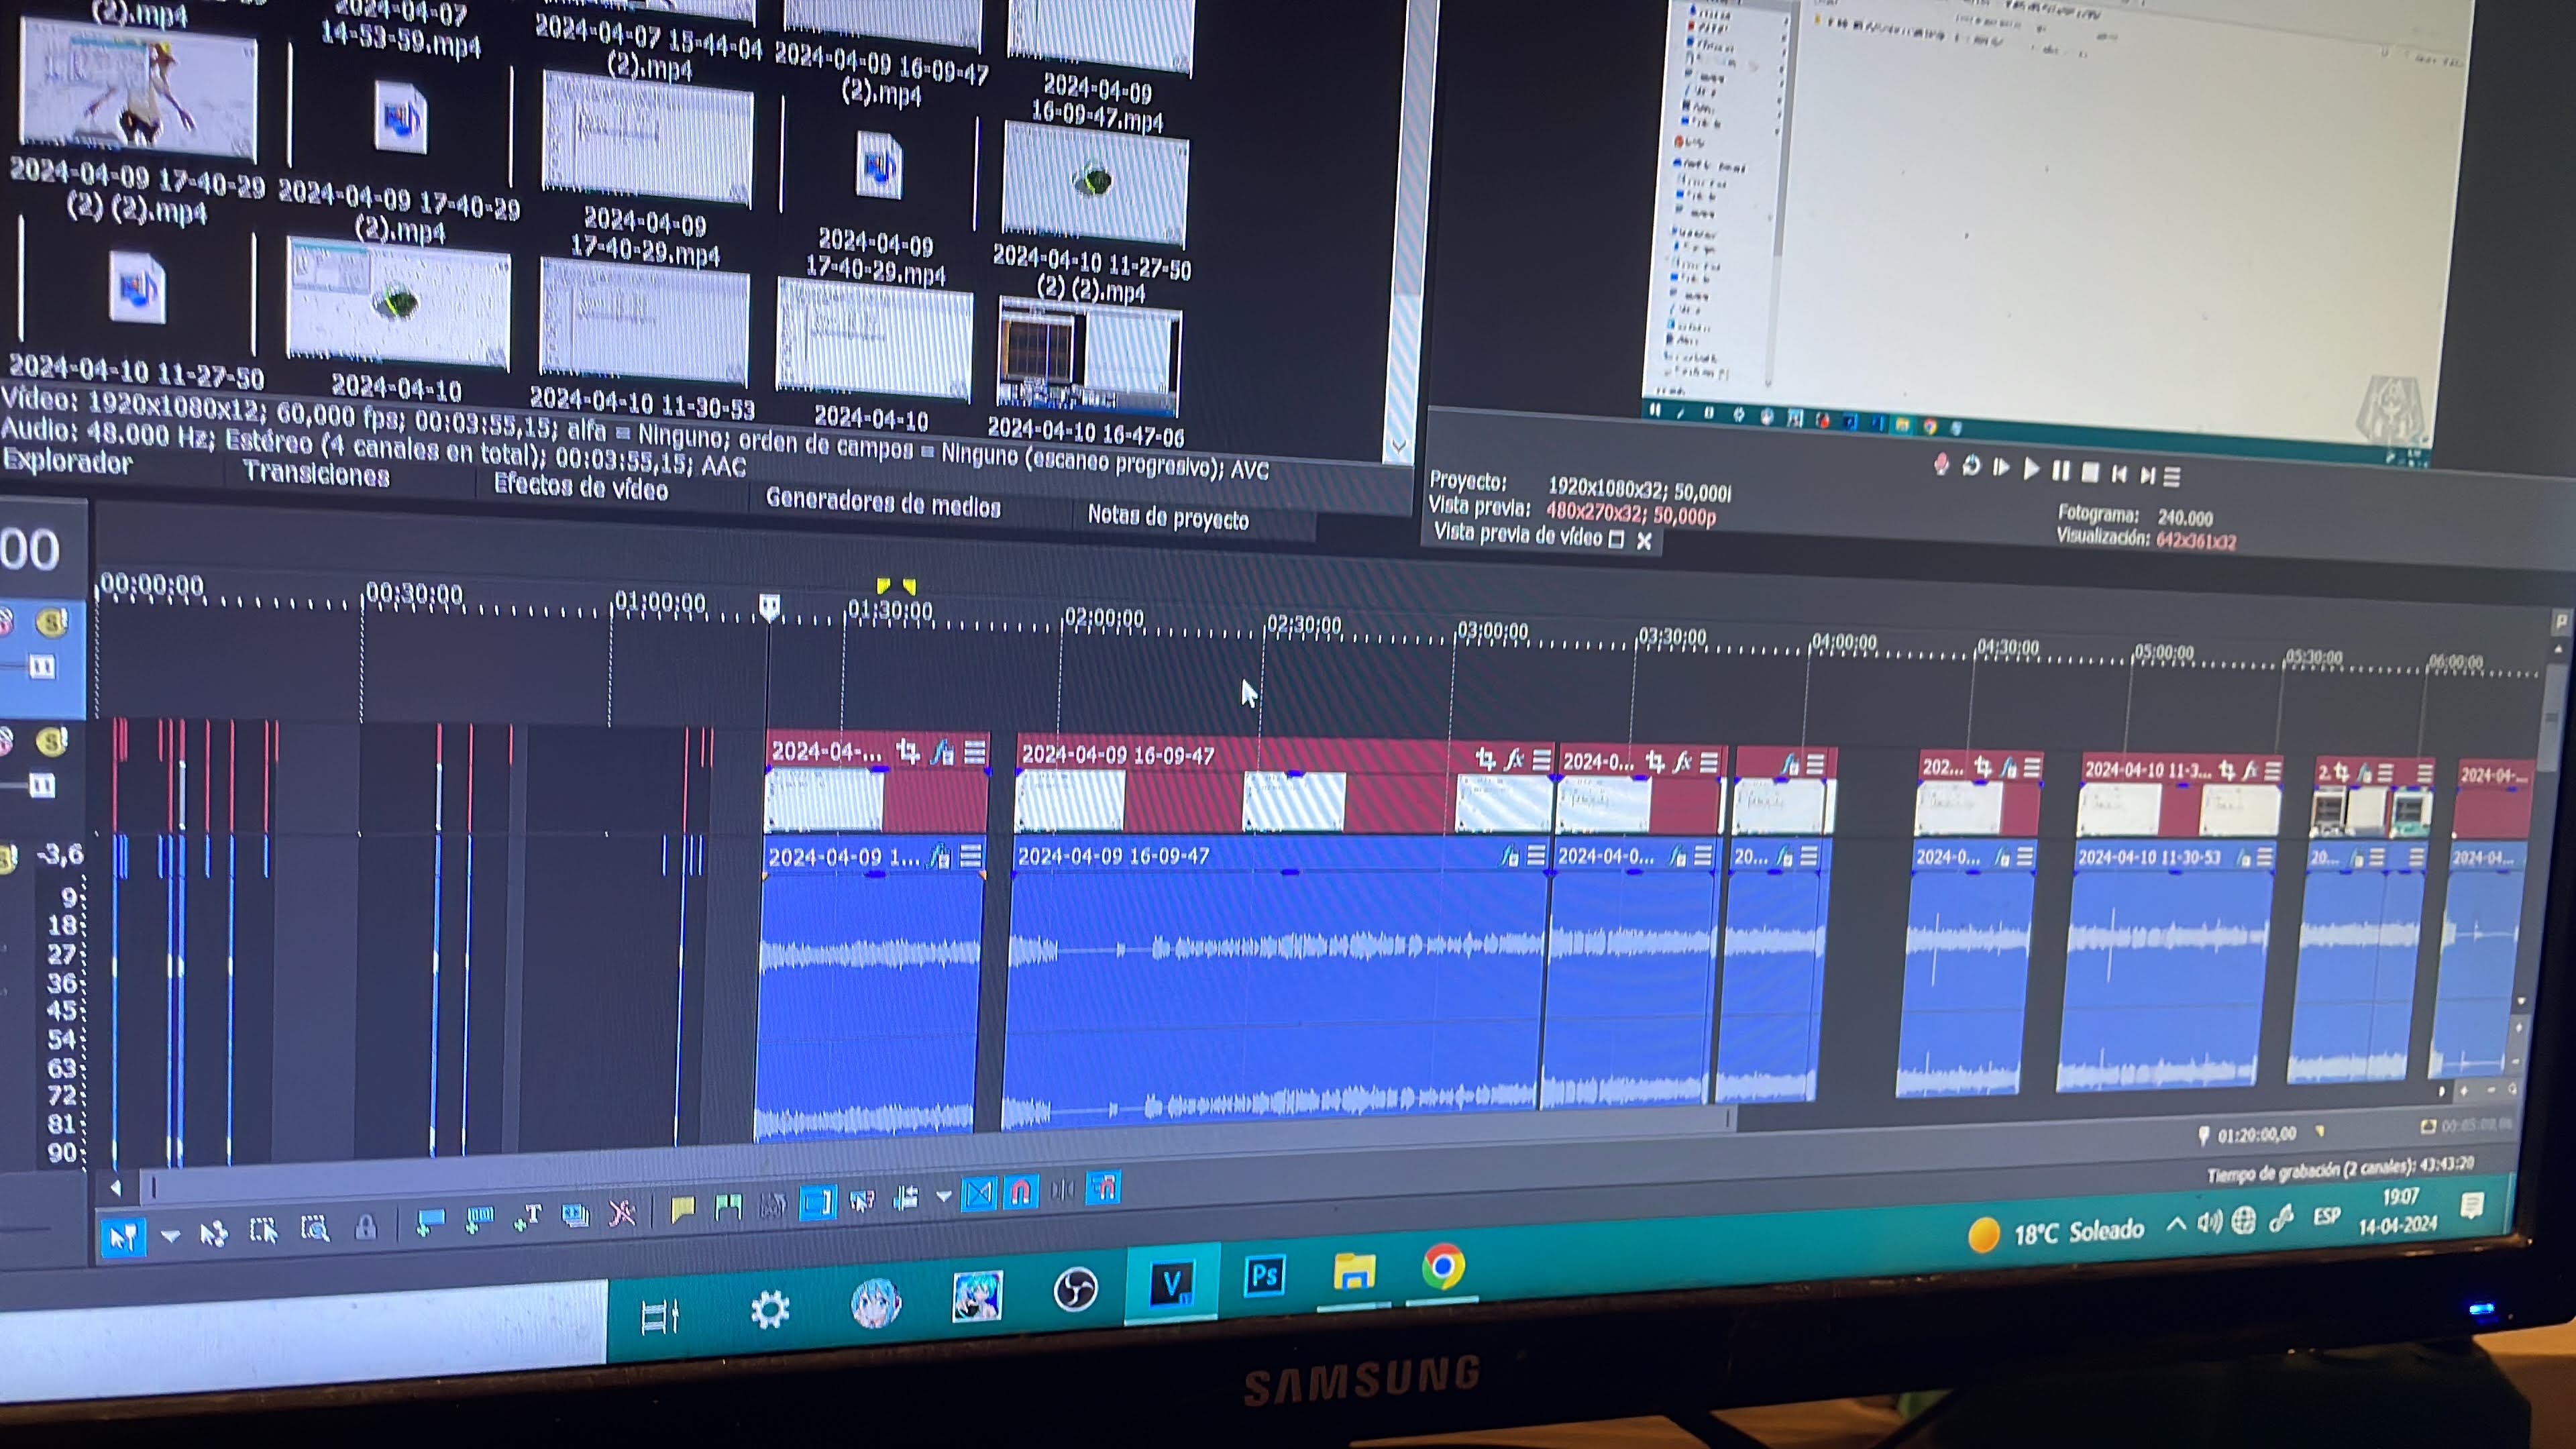Select the Zoom edit tool
The width and height of the screenshot is (2576, 1449).
point(315,1227)
